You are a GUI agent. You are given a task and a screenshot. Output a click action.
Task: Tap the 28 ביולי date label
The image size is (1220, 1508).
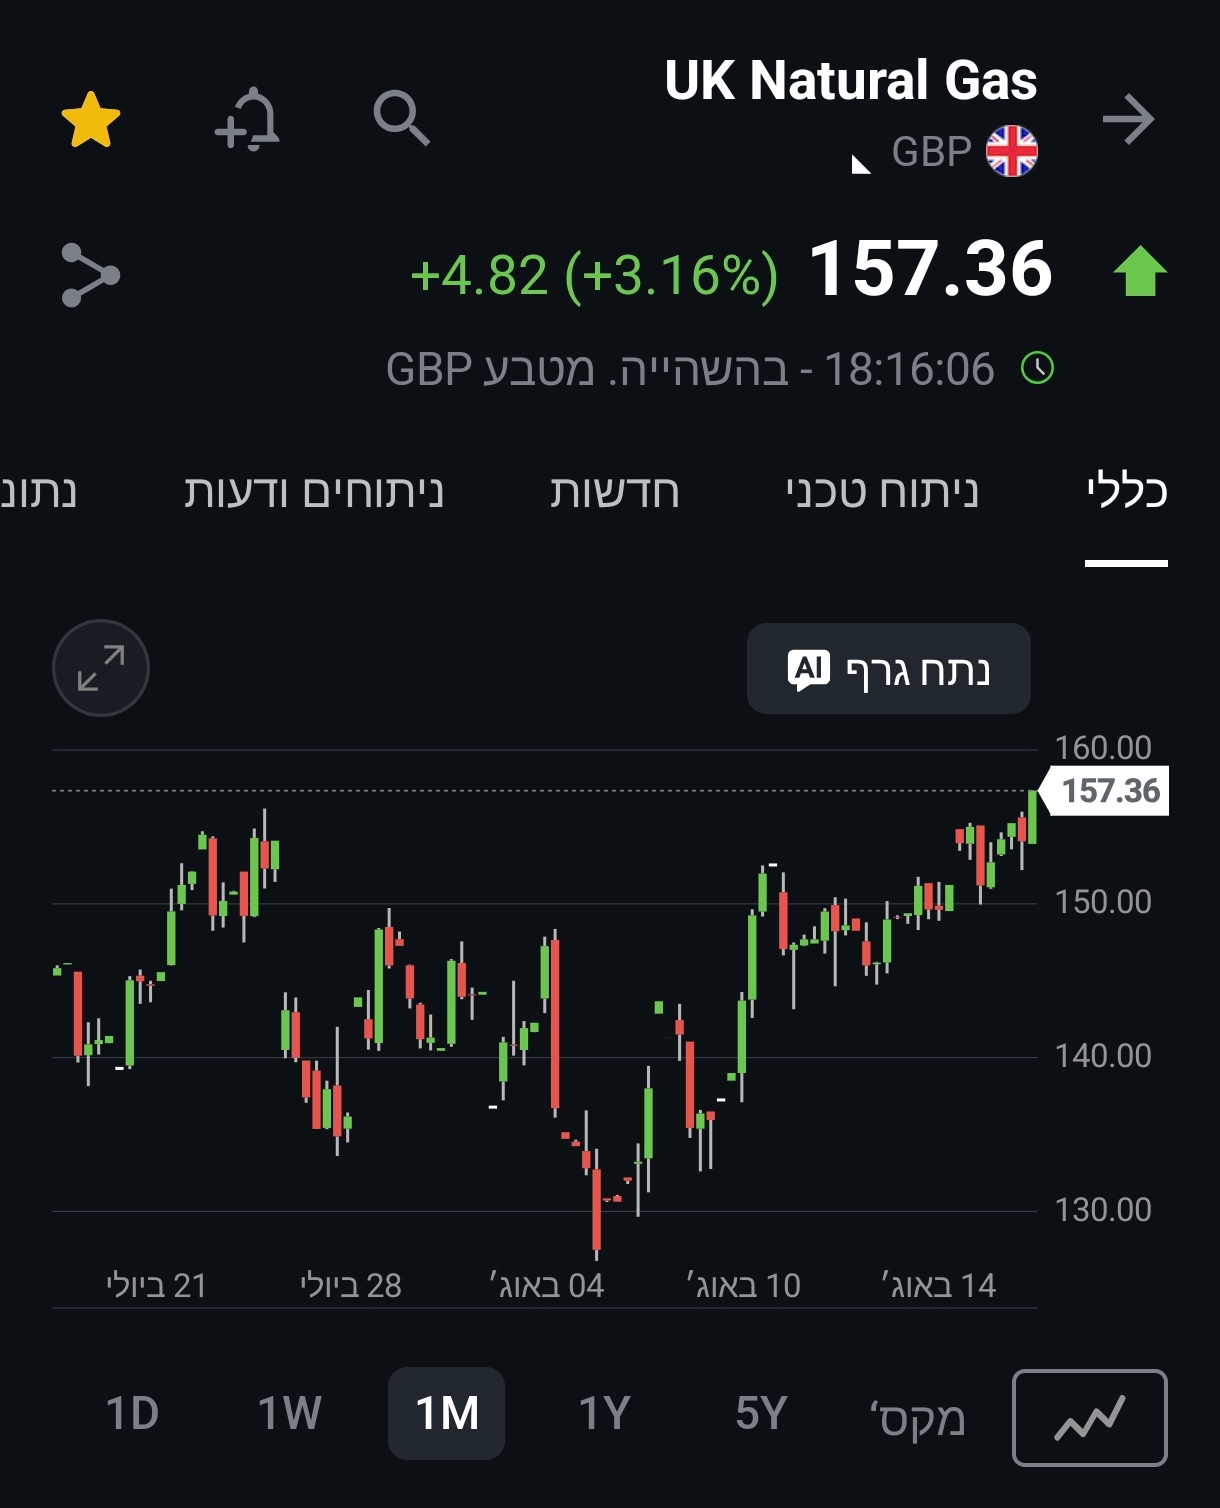351,1285
